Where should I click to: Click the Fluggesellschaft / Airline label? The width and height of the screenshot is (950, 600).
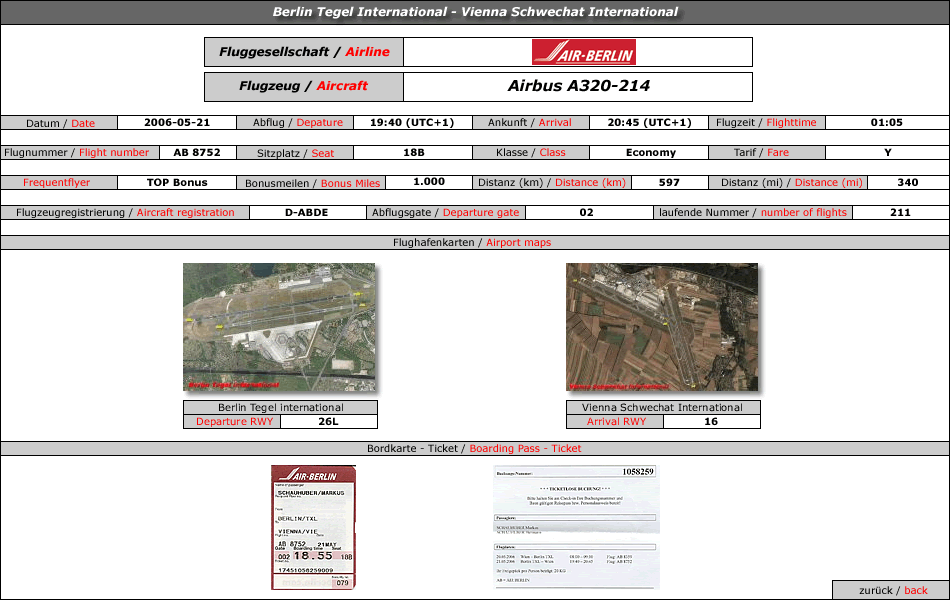[304, 52]
